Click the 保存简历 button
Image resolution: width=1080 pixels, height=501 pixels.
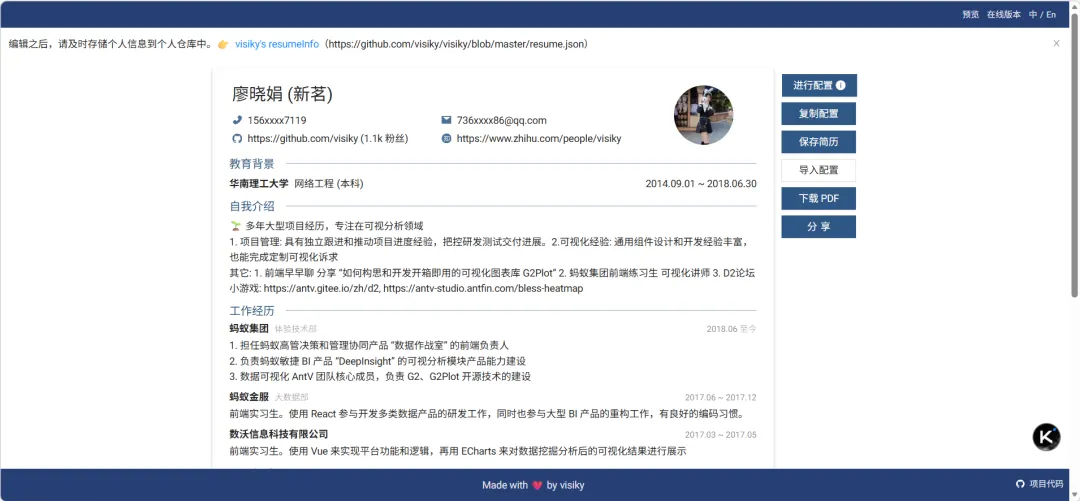(x=819, y=142)
